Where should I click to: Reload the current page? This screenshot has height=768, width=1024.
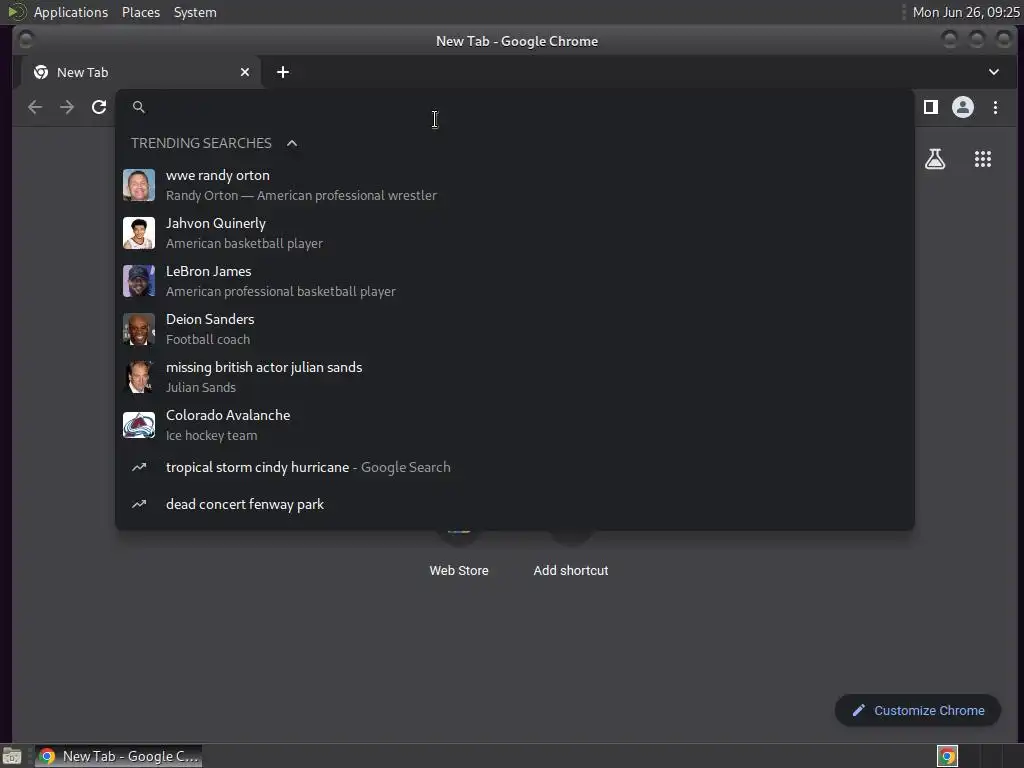coord(99,107)
